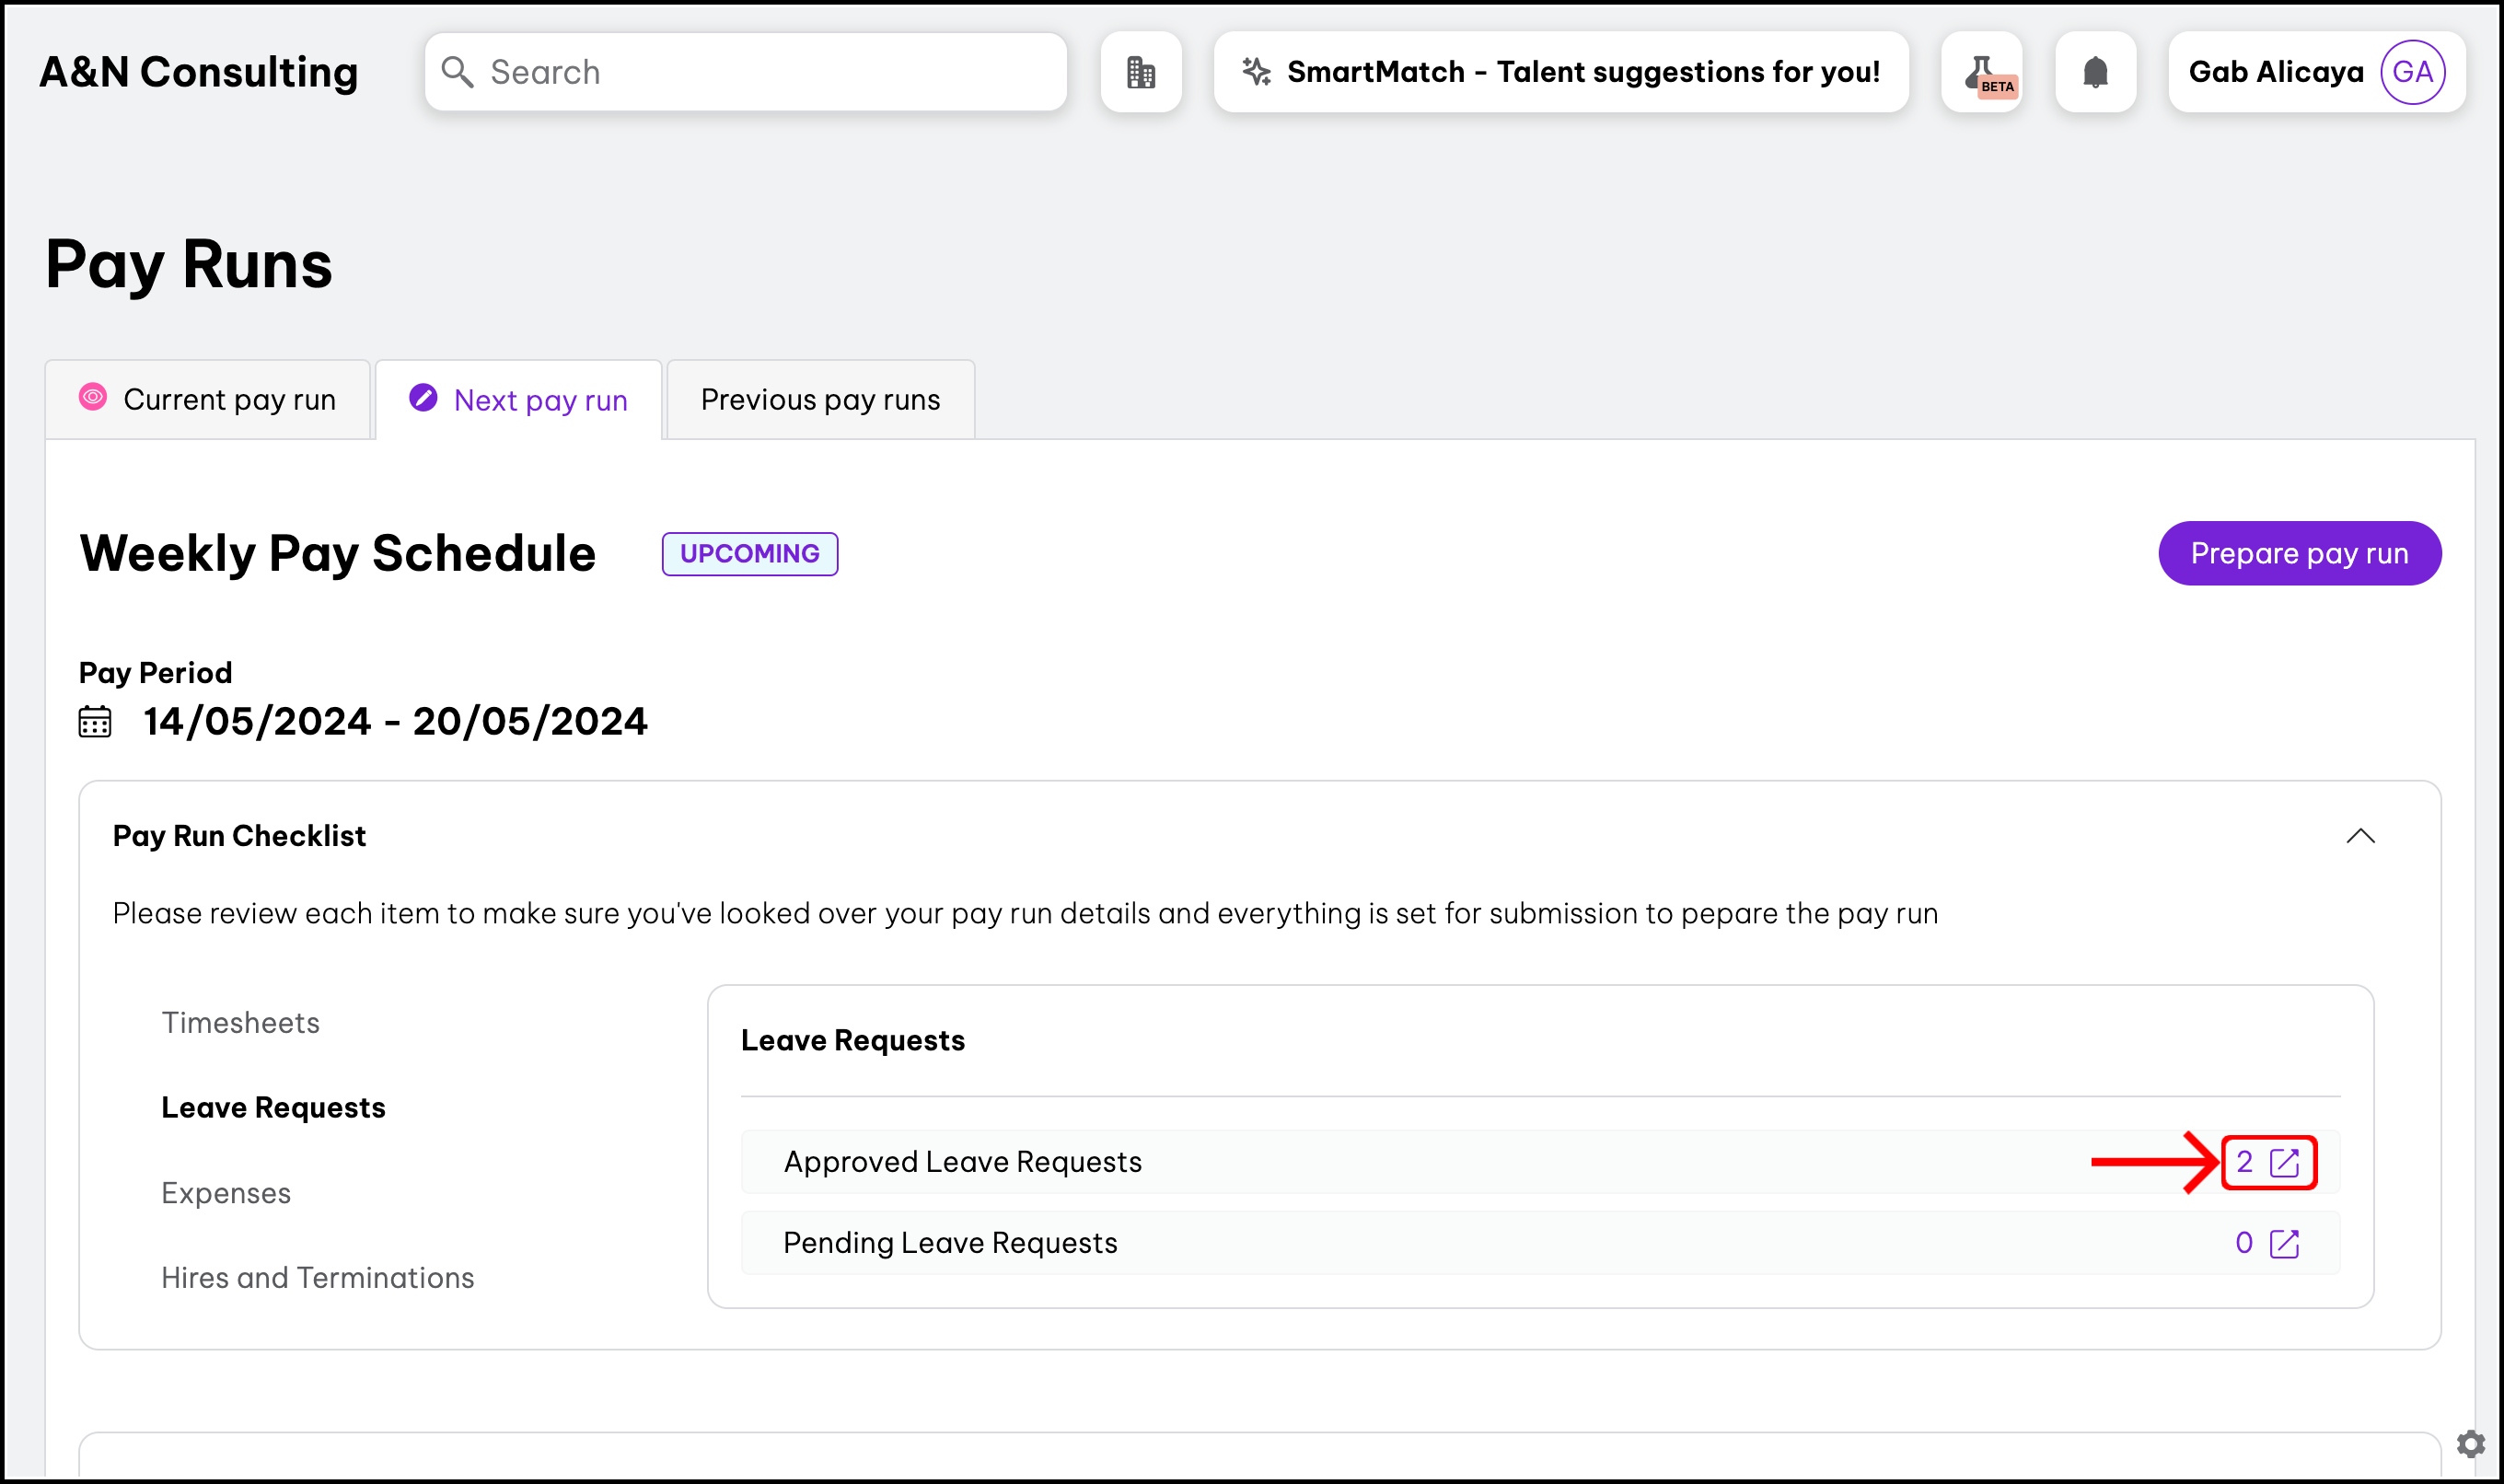Switch to Previous pay runs tab
2504x1484 pixels.
820,400
